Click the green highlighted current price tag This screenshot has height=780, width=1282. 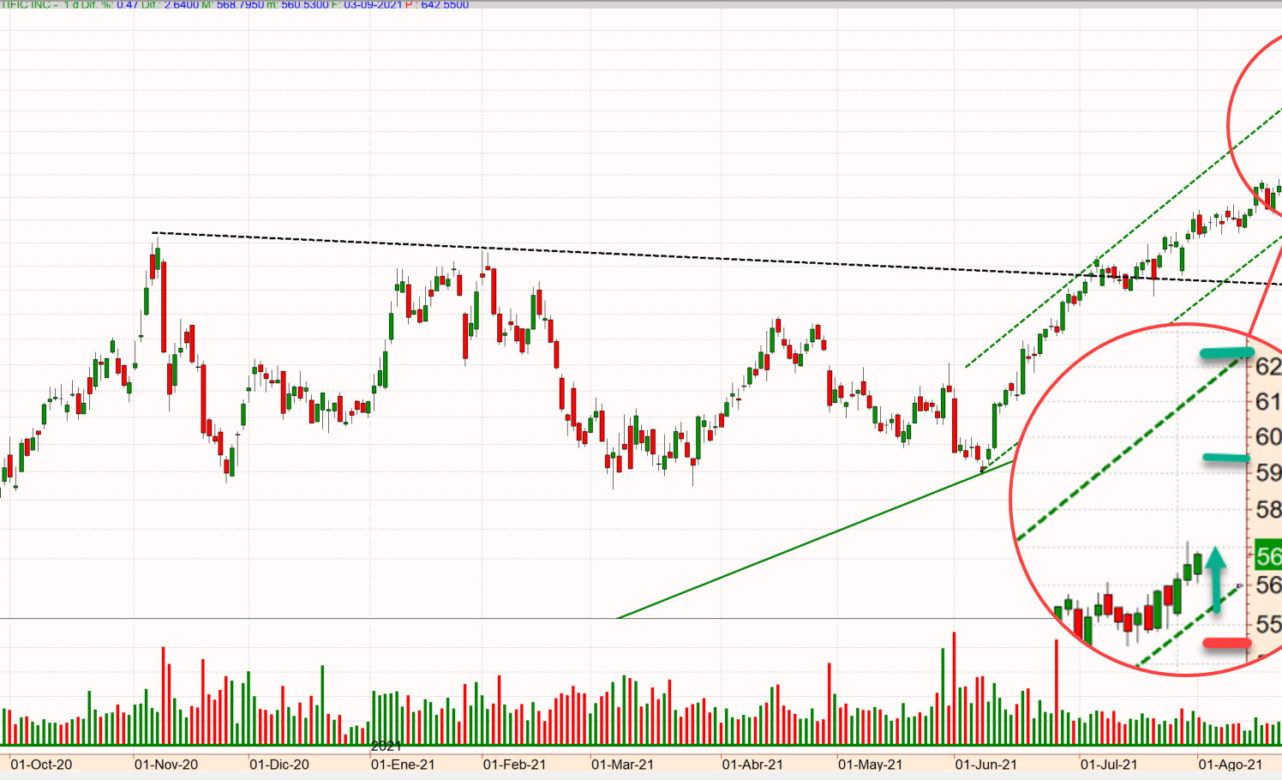pos(1268,555)
